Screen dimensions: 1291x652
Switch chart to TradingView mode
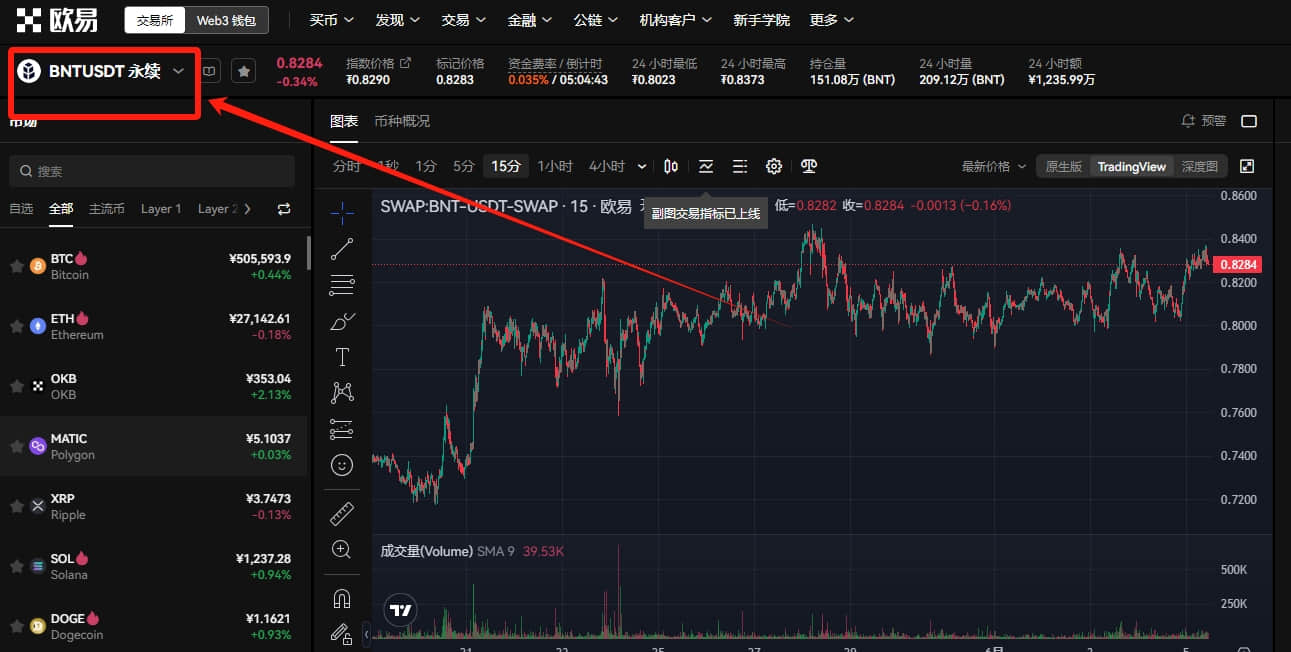(x=1132, y=166)
